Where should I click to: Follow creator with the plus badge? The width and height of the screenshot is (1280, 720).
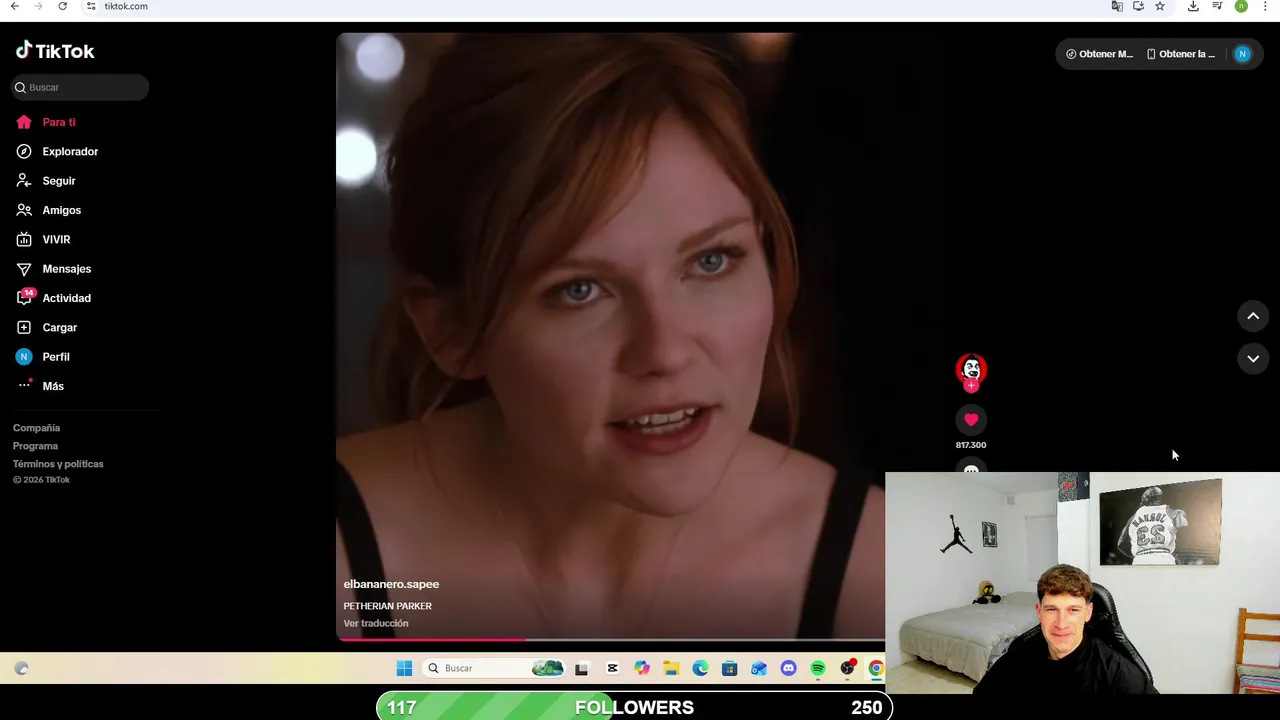971,386
